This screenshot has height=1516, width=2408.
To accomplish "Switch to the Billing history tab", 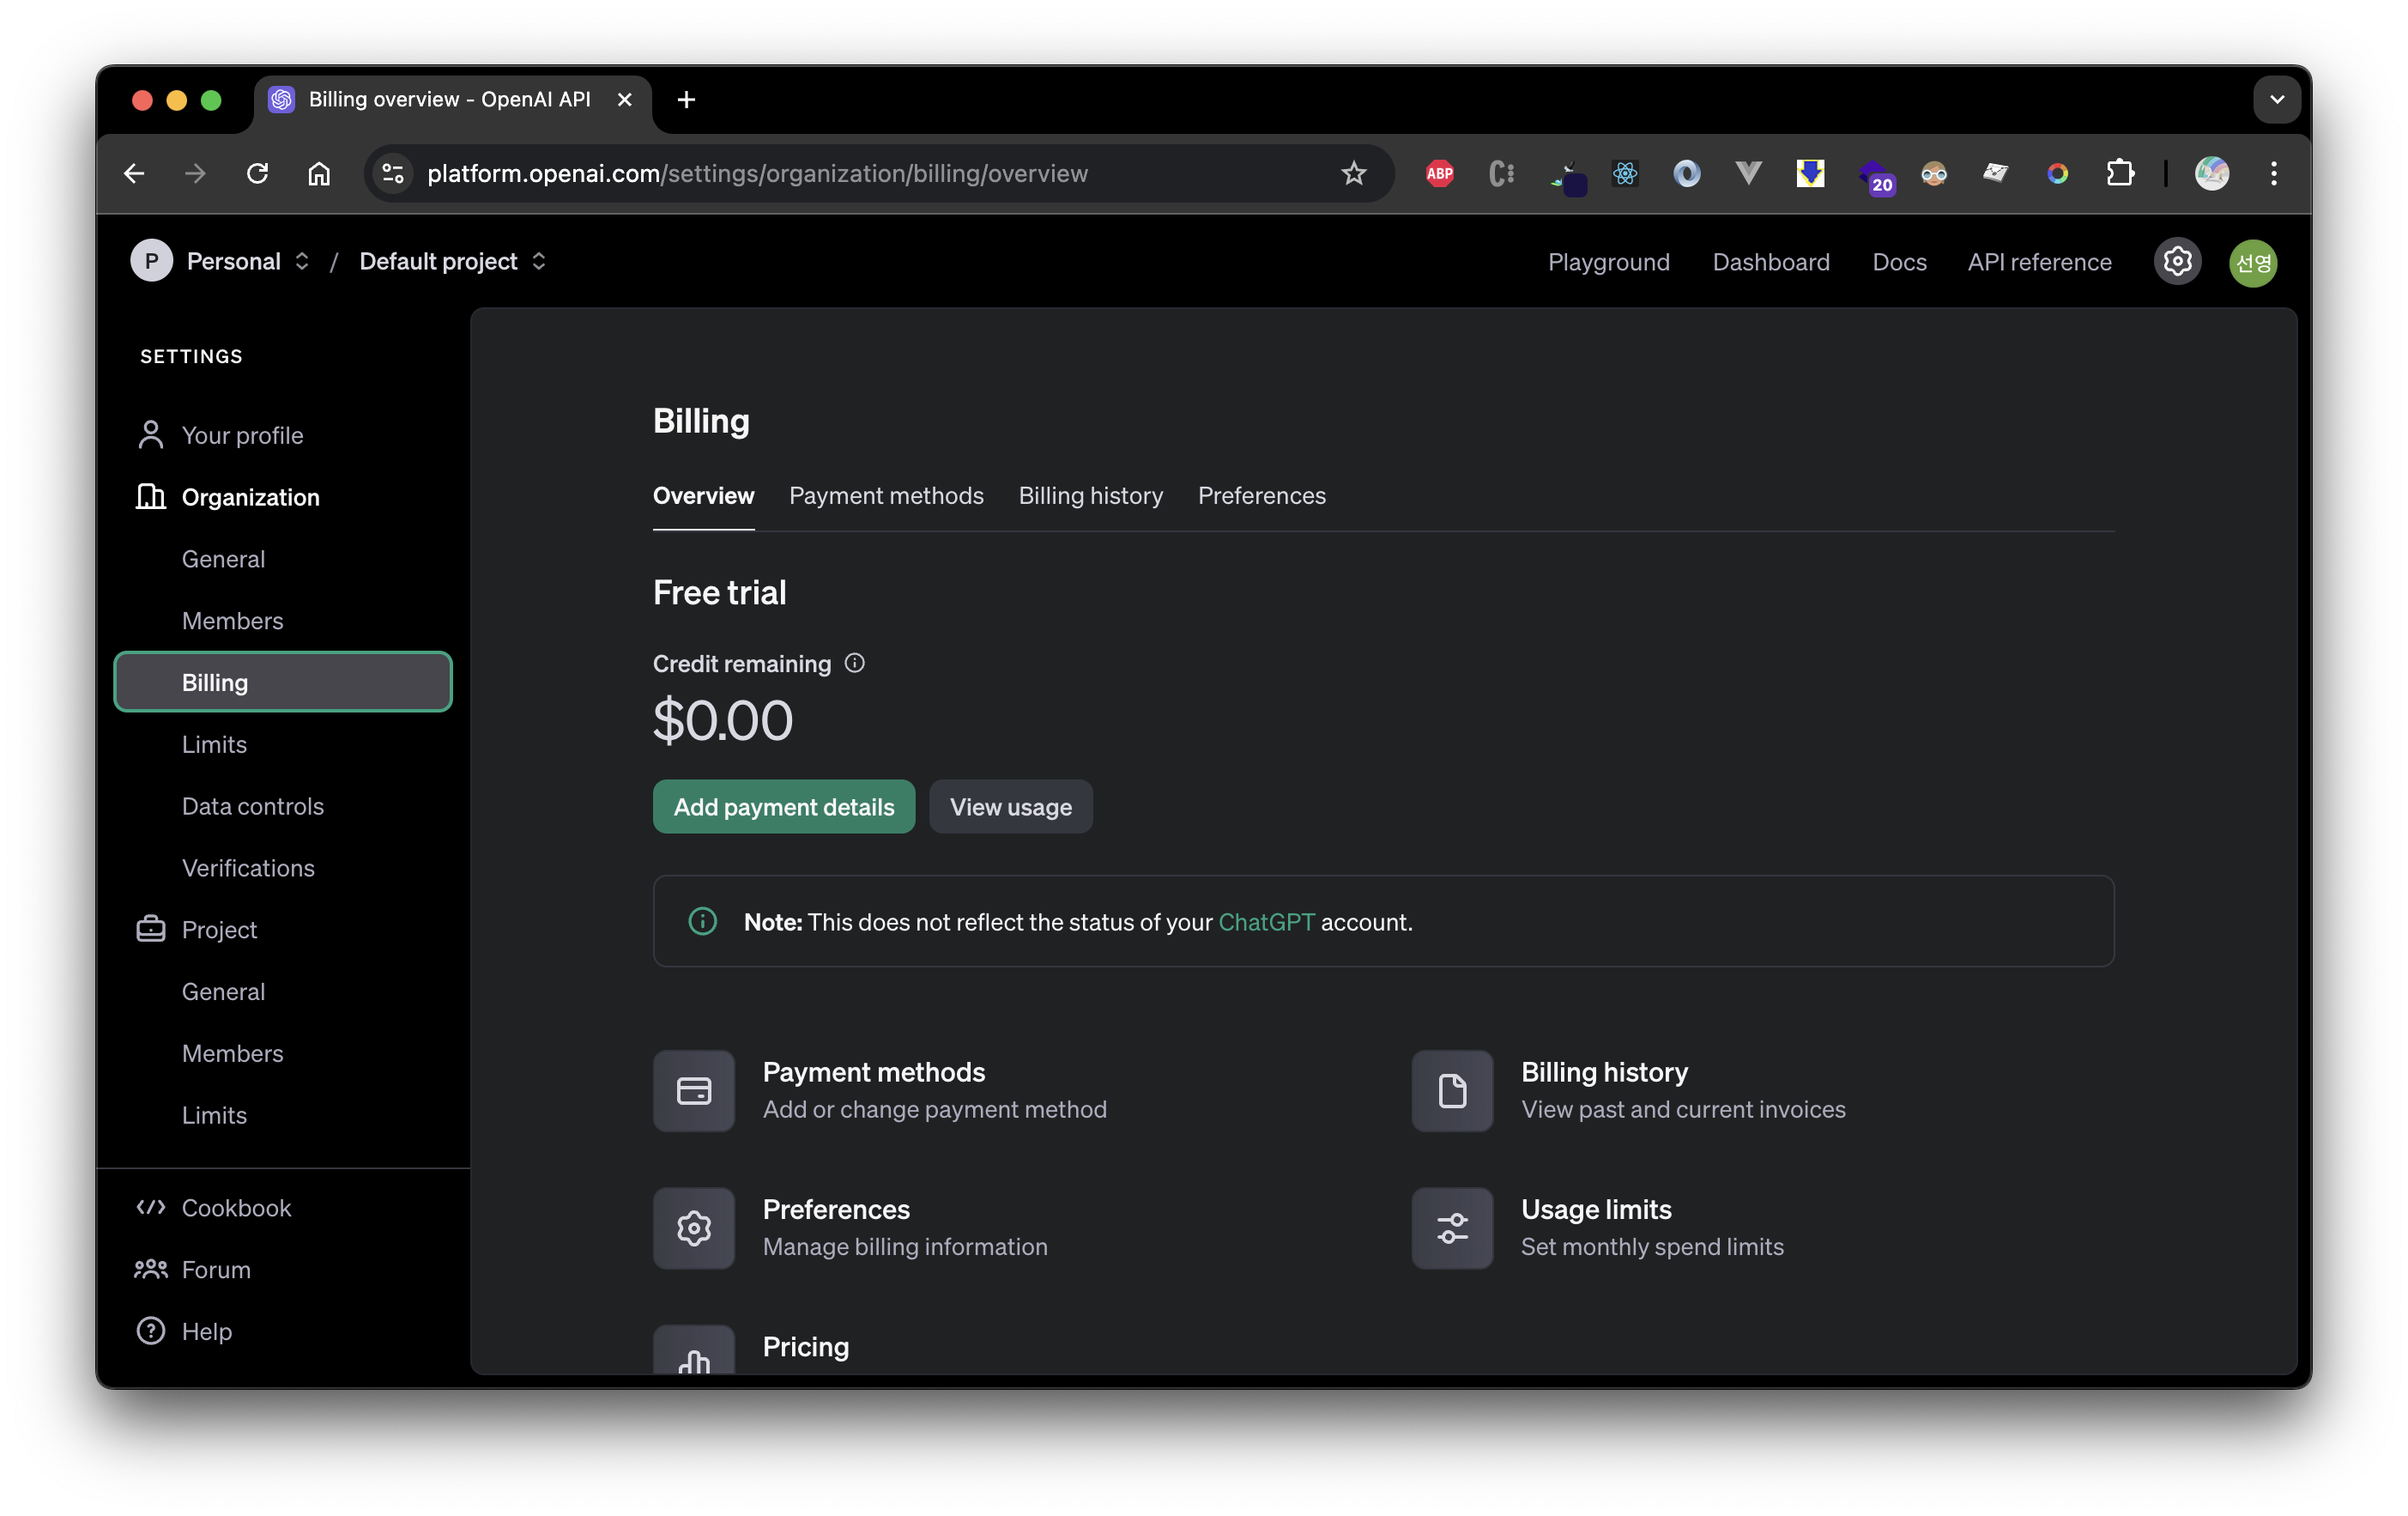I will click(x=1090, y=495).
